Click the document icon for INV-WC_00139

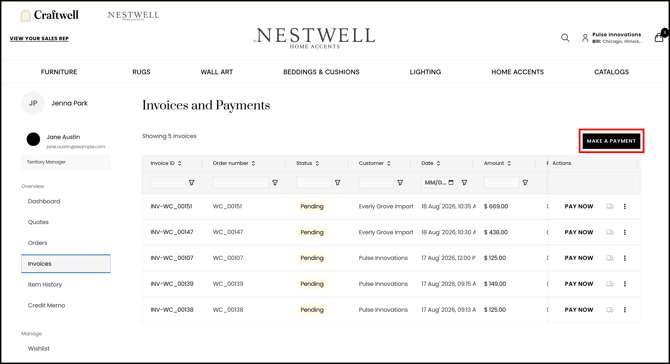coord(610,284)
